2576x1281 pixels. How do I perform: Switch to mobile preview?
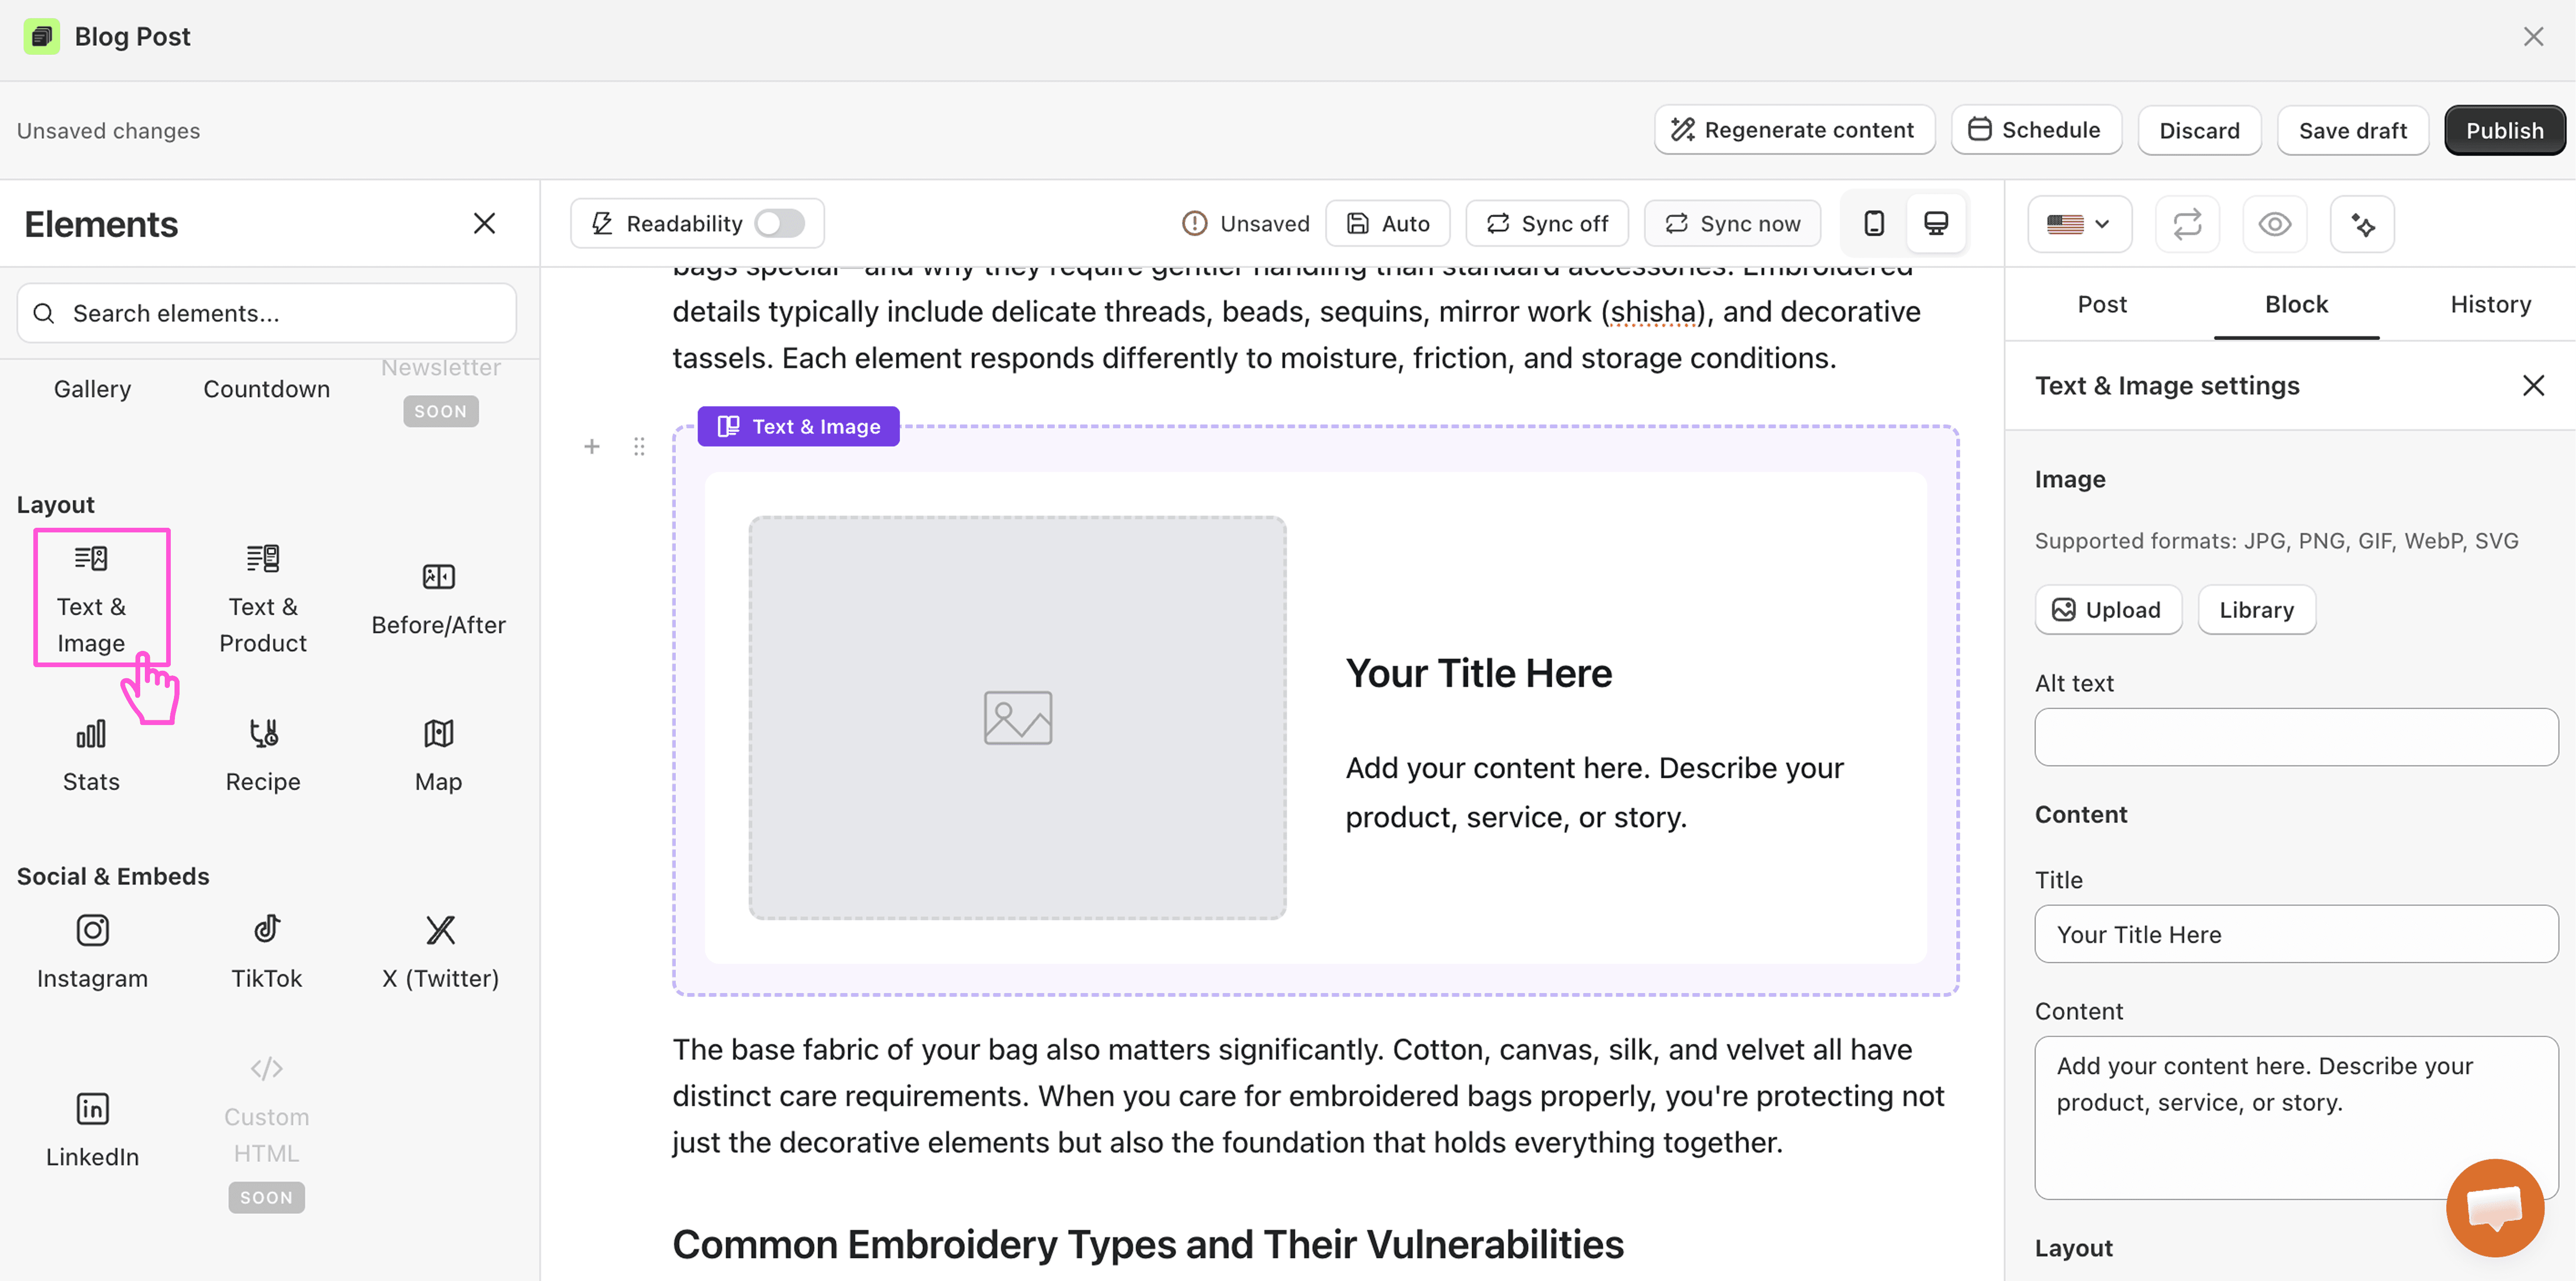point(1874,223)
